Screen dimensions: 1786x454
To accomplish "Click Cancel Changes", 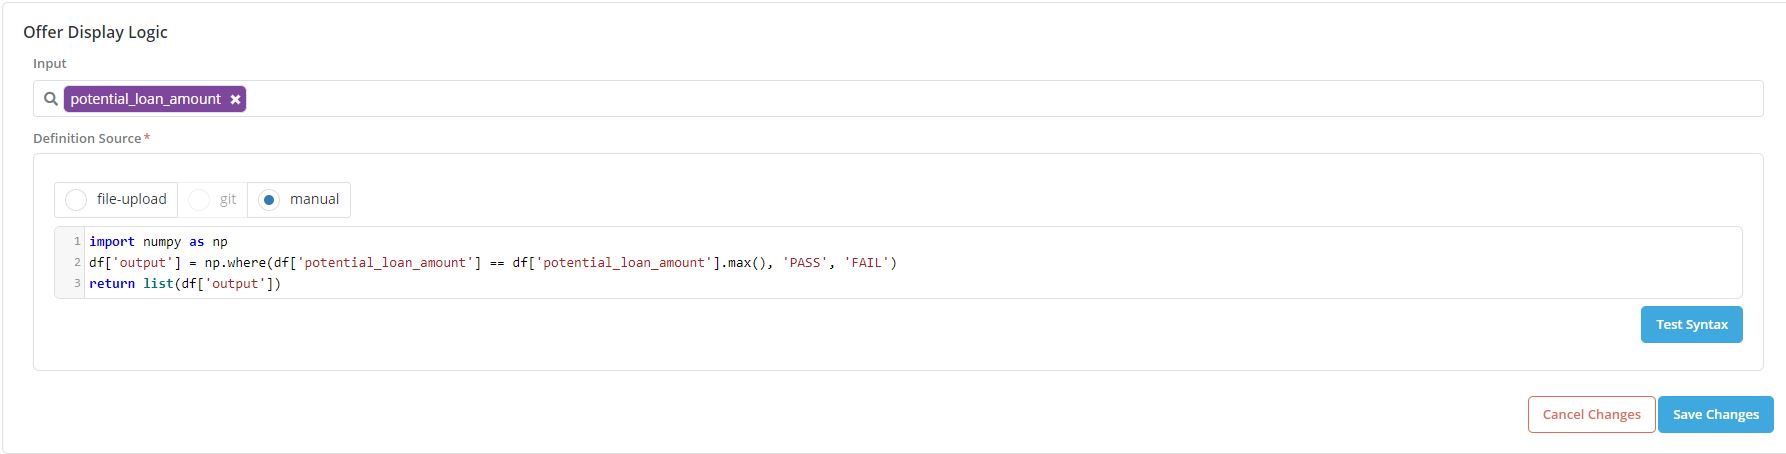I will pyautogui.click(x=1591, y=414).
